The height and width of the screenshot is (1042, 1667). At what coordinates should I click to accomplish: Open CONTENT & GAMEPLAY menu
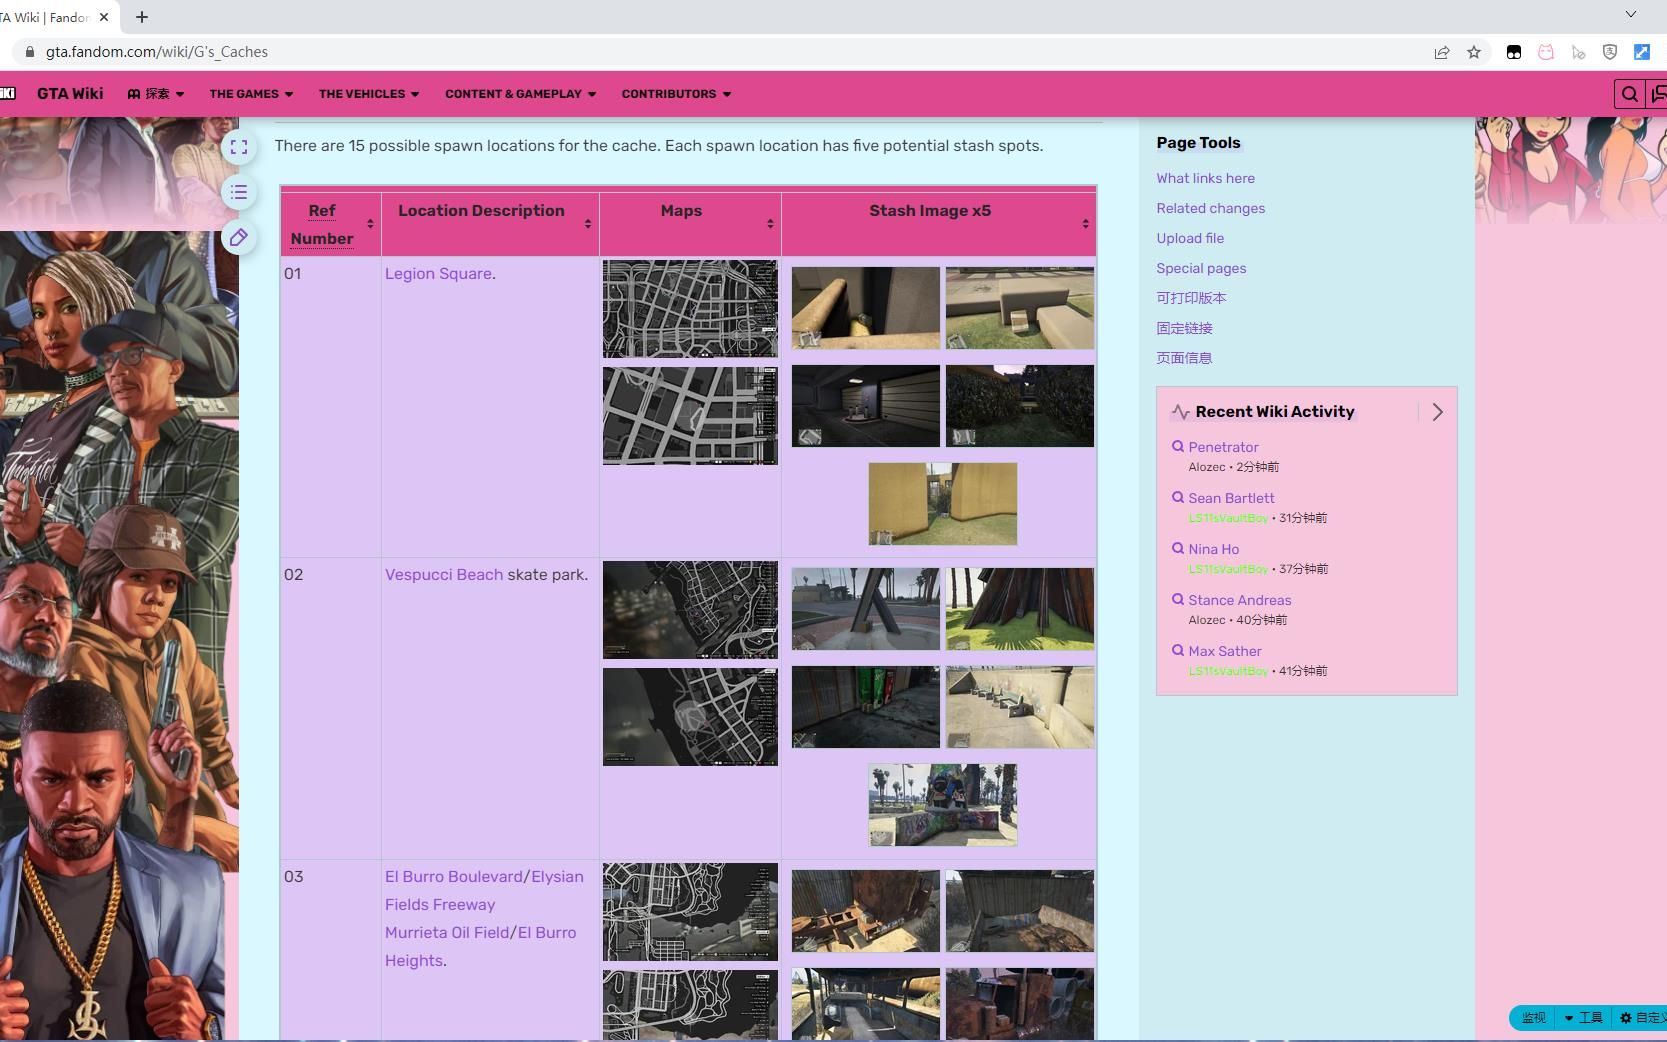(521, 94)
